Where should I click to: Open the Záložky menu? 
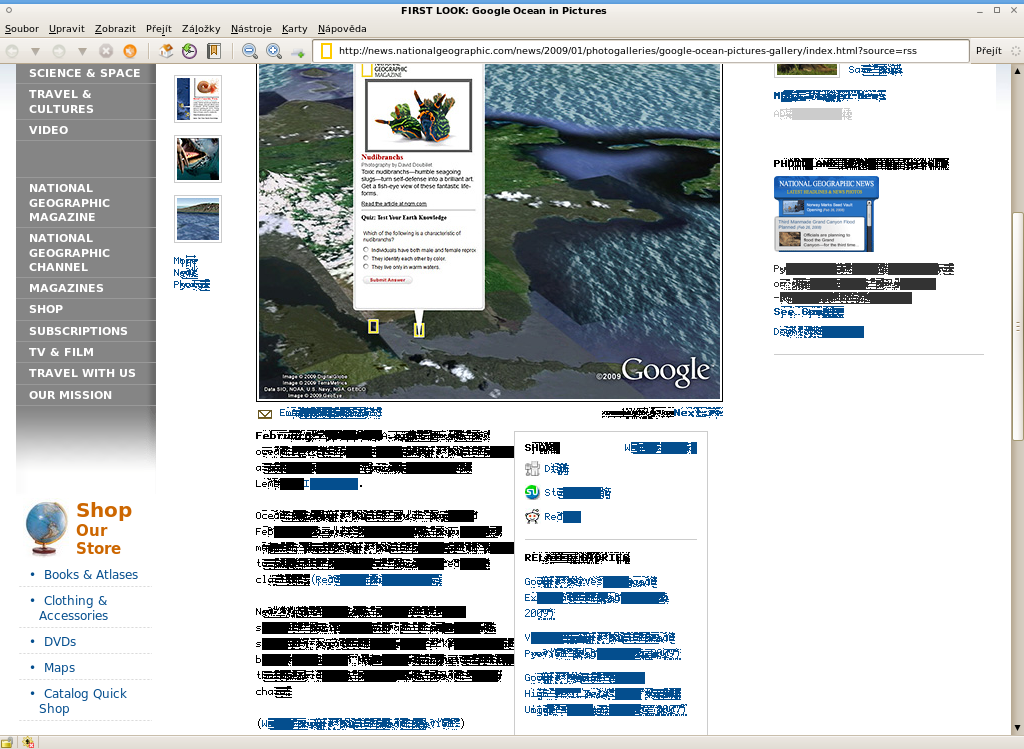point(201,29)
